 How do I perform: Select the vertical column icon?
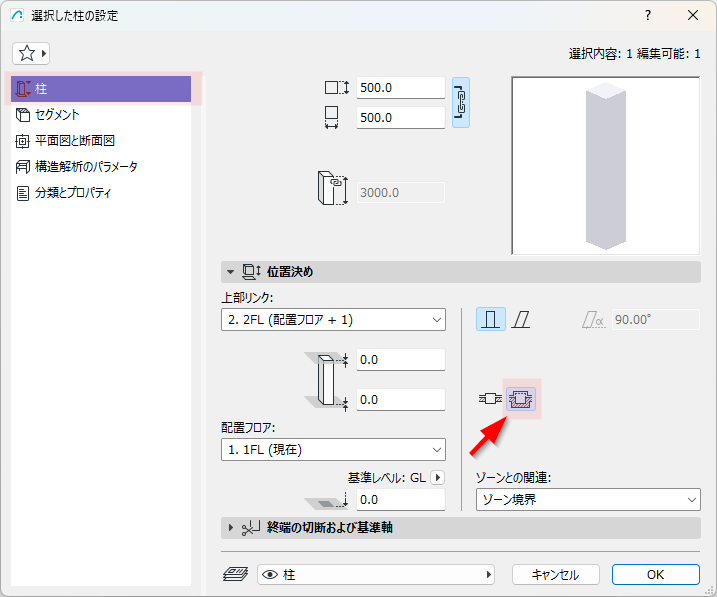point(491,319)
